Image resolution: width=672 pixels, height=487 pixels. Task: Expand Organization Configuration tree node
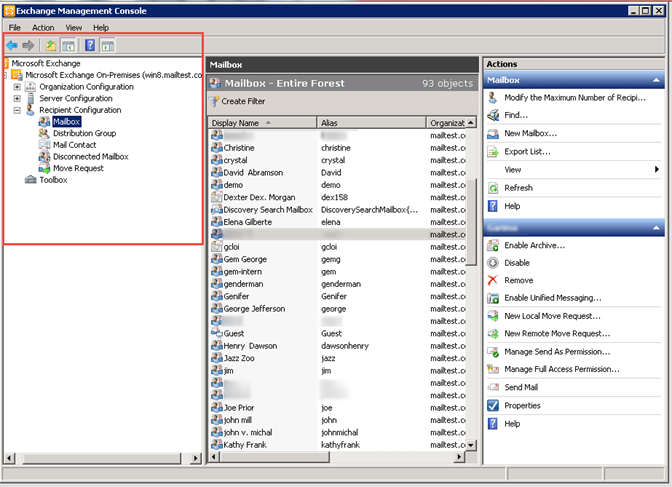tap(17, 87)
